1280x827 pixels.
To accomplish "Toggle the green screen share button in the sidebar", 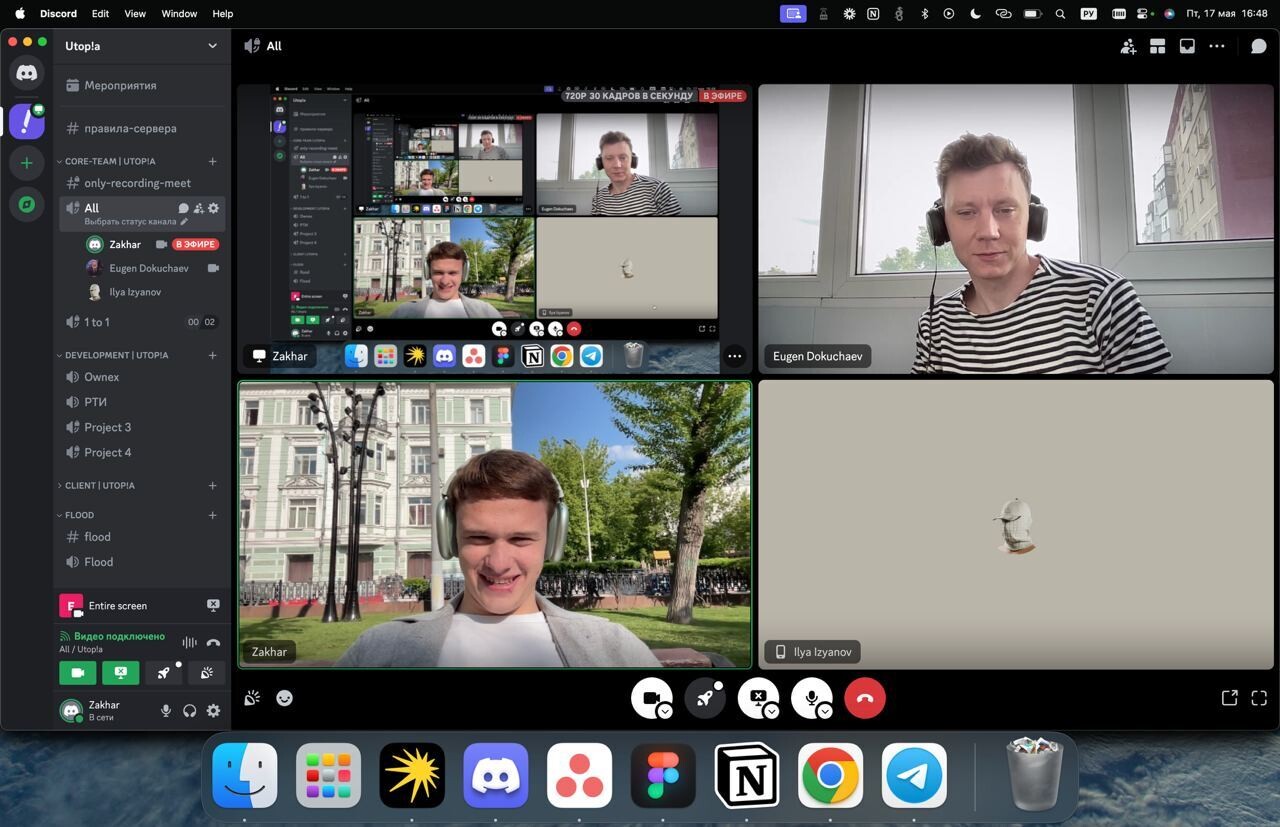I will tap(121, 673).
